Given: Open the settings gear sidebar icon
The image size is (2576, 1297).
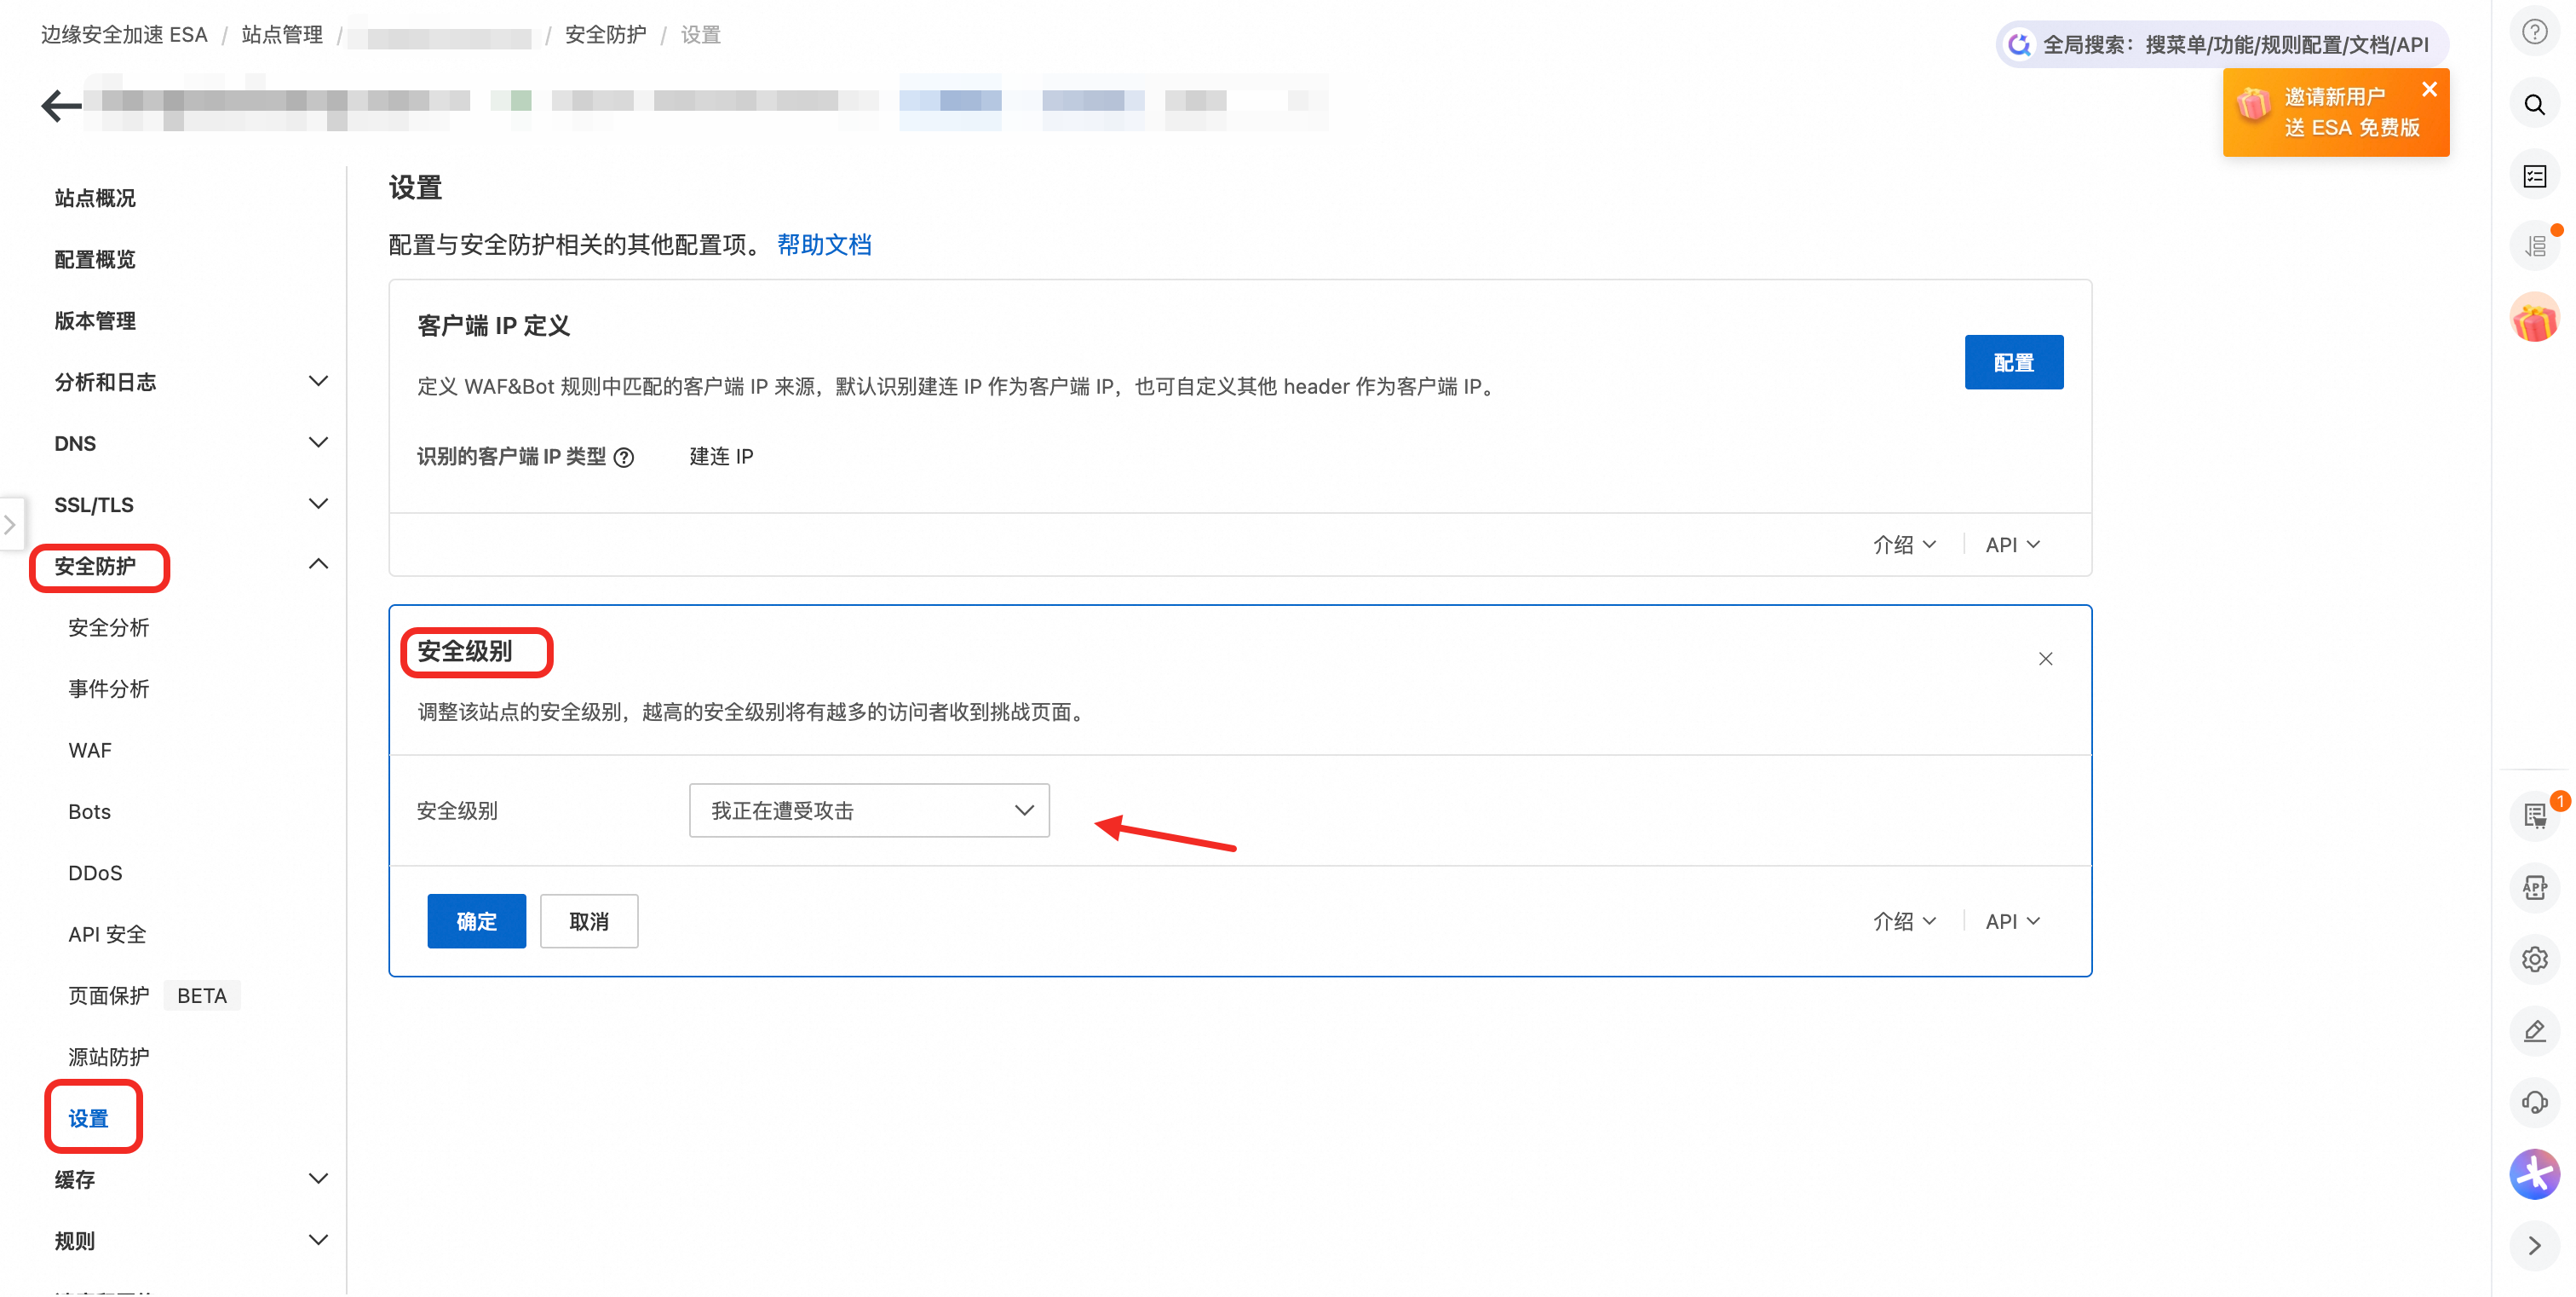Looking at the screenshot, I should click(2534, 959).
